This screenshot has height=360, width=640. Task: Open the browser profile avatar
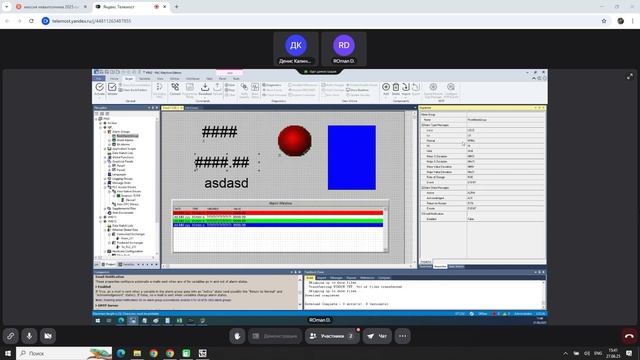tap(620, 21)
